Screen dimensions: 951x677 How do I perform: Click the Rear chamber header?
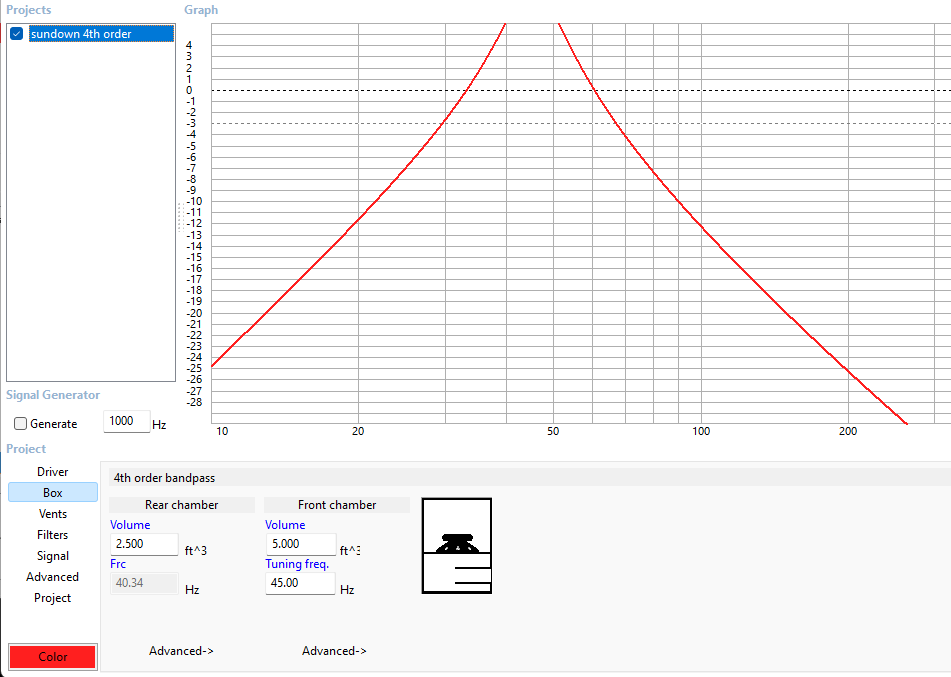coord(181,505)
